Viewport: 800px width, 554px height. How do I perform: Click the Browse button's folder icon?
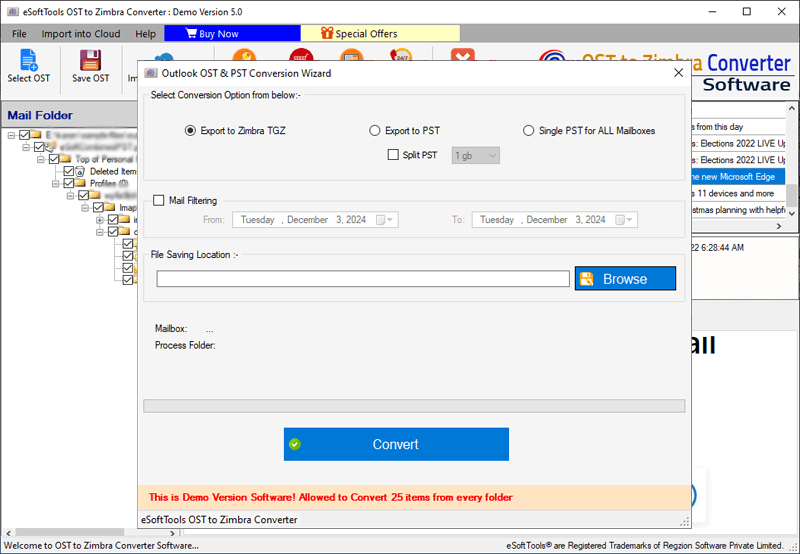(x=587, y=279)
